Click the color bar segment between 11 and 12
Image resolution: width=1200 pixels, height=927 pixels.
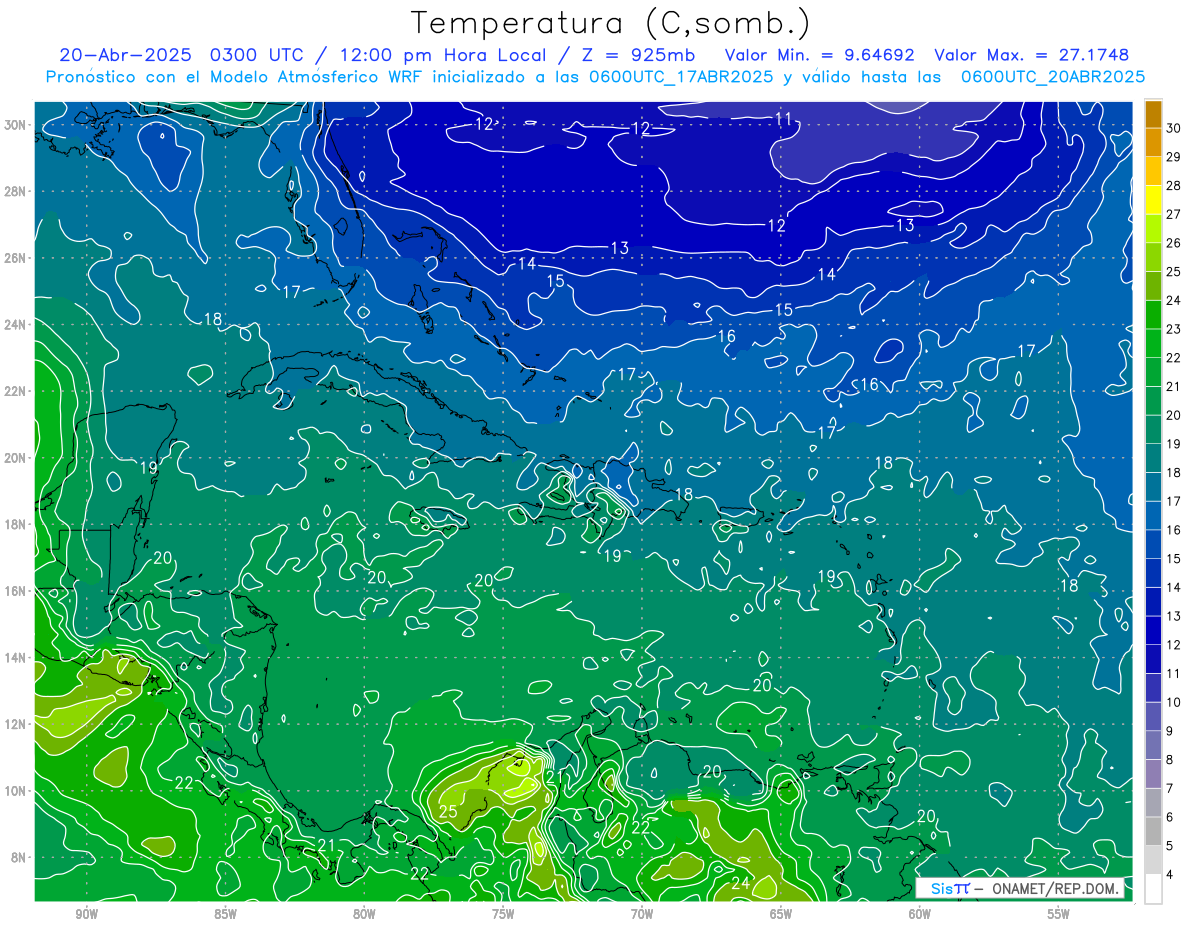pos(1153,659)
